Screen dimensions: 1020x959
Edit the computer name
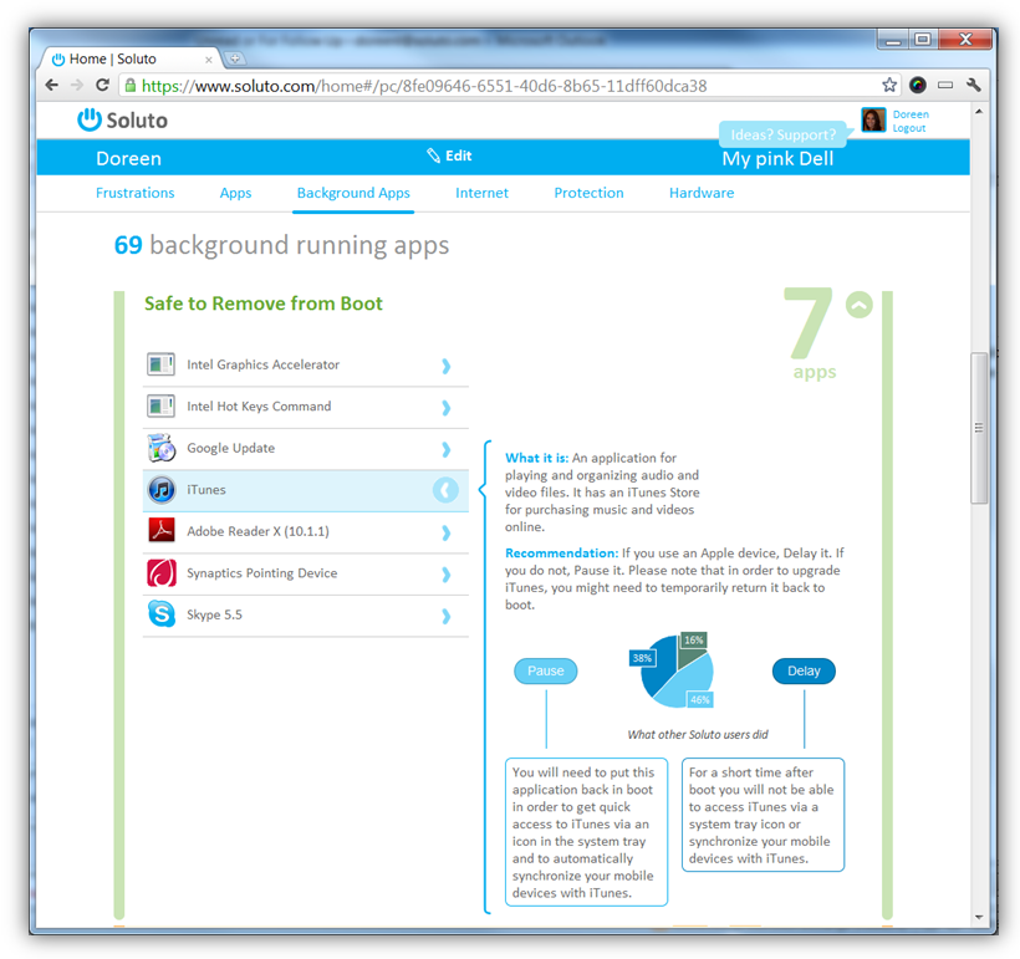click(x=450, y=155)
